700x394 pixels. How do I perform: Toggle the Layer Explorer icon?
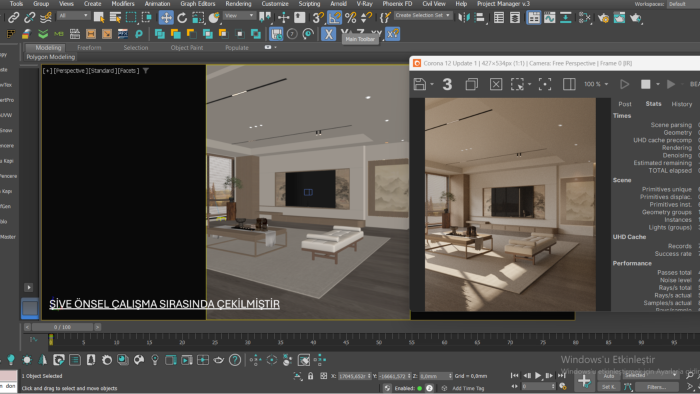pyautogui.click(x=515, y=18)
